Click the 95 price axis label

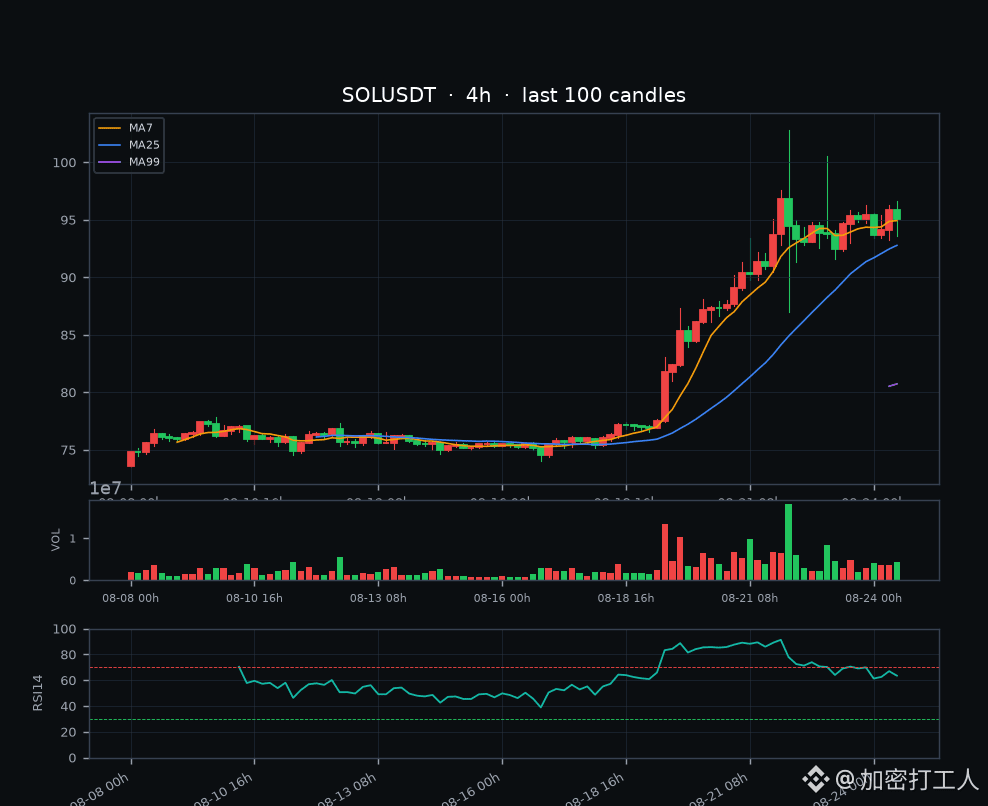click(x=68, y=221)
